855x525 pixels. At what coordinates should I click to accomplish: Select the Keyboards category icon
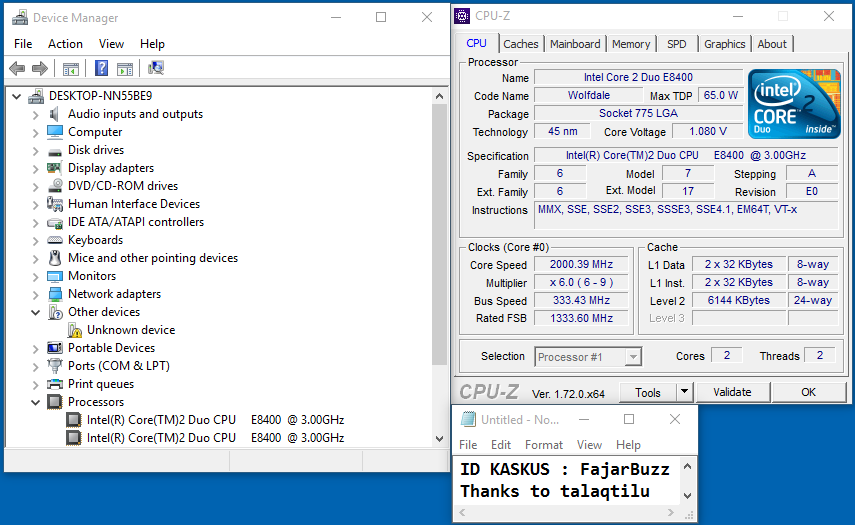coord(55,240)
